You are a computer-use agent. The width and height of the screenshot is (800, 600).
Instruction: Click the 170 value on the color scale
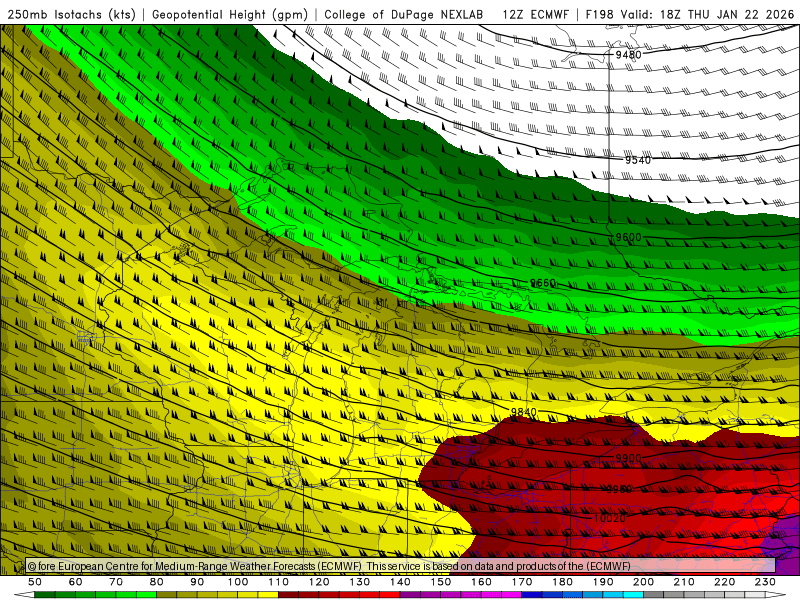click(x=522, y=582)
